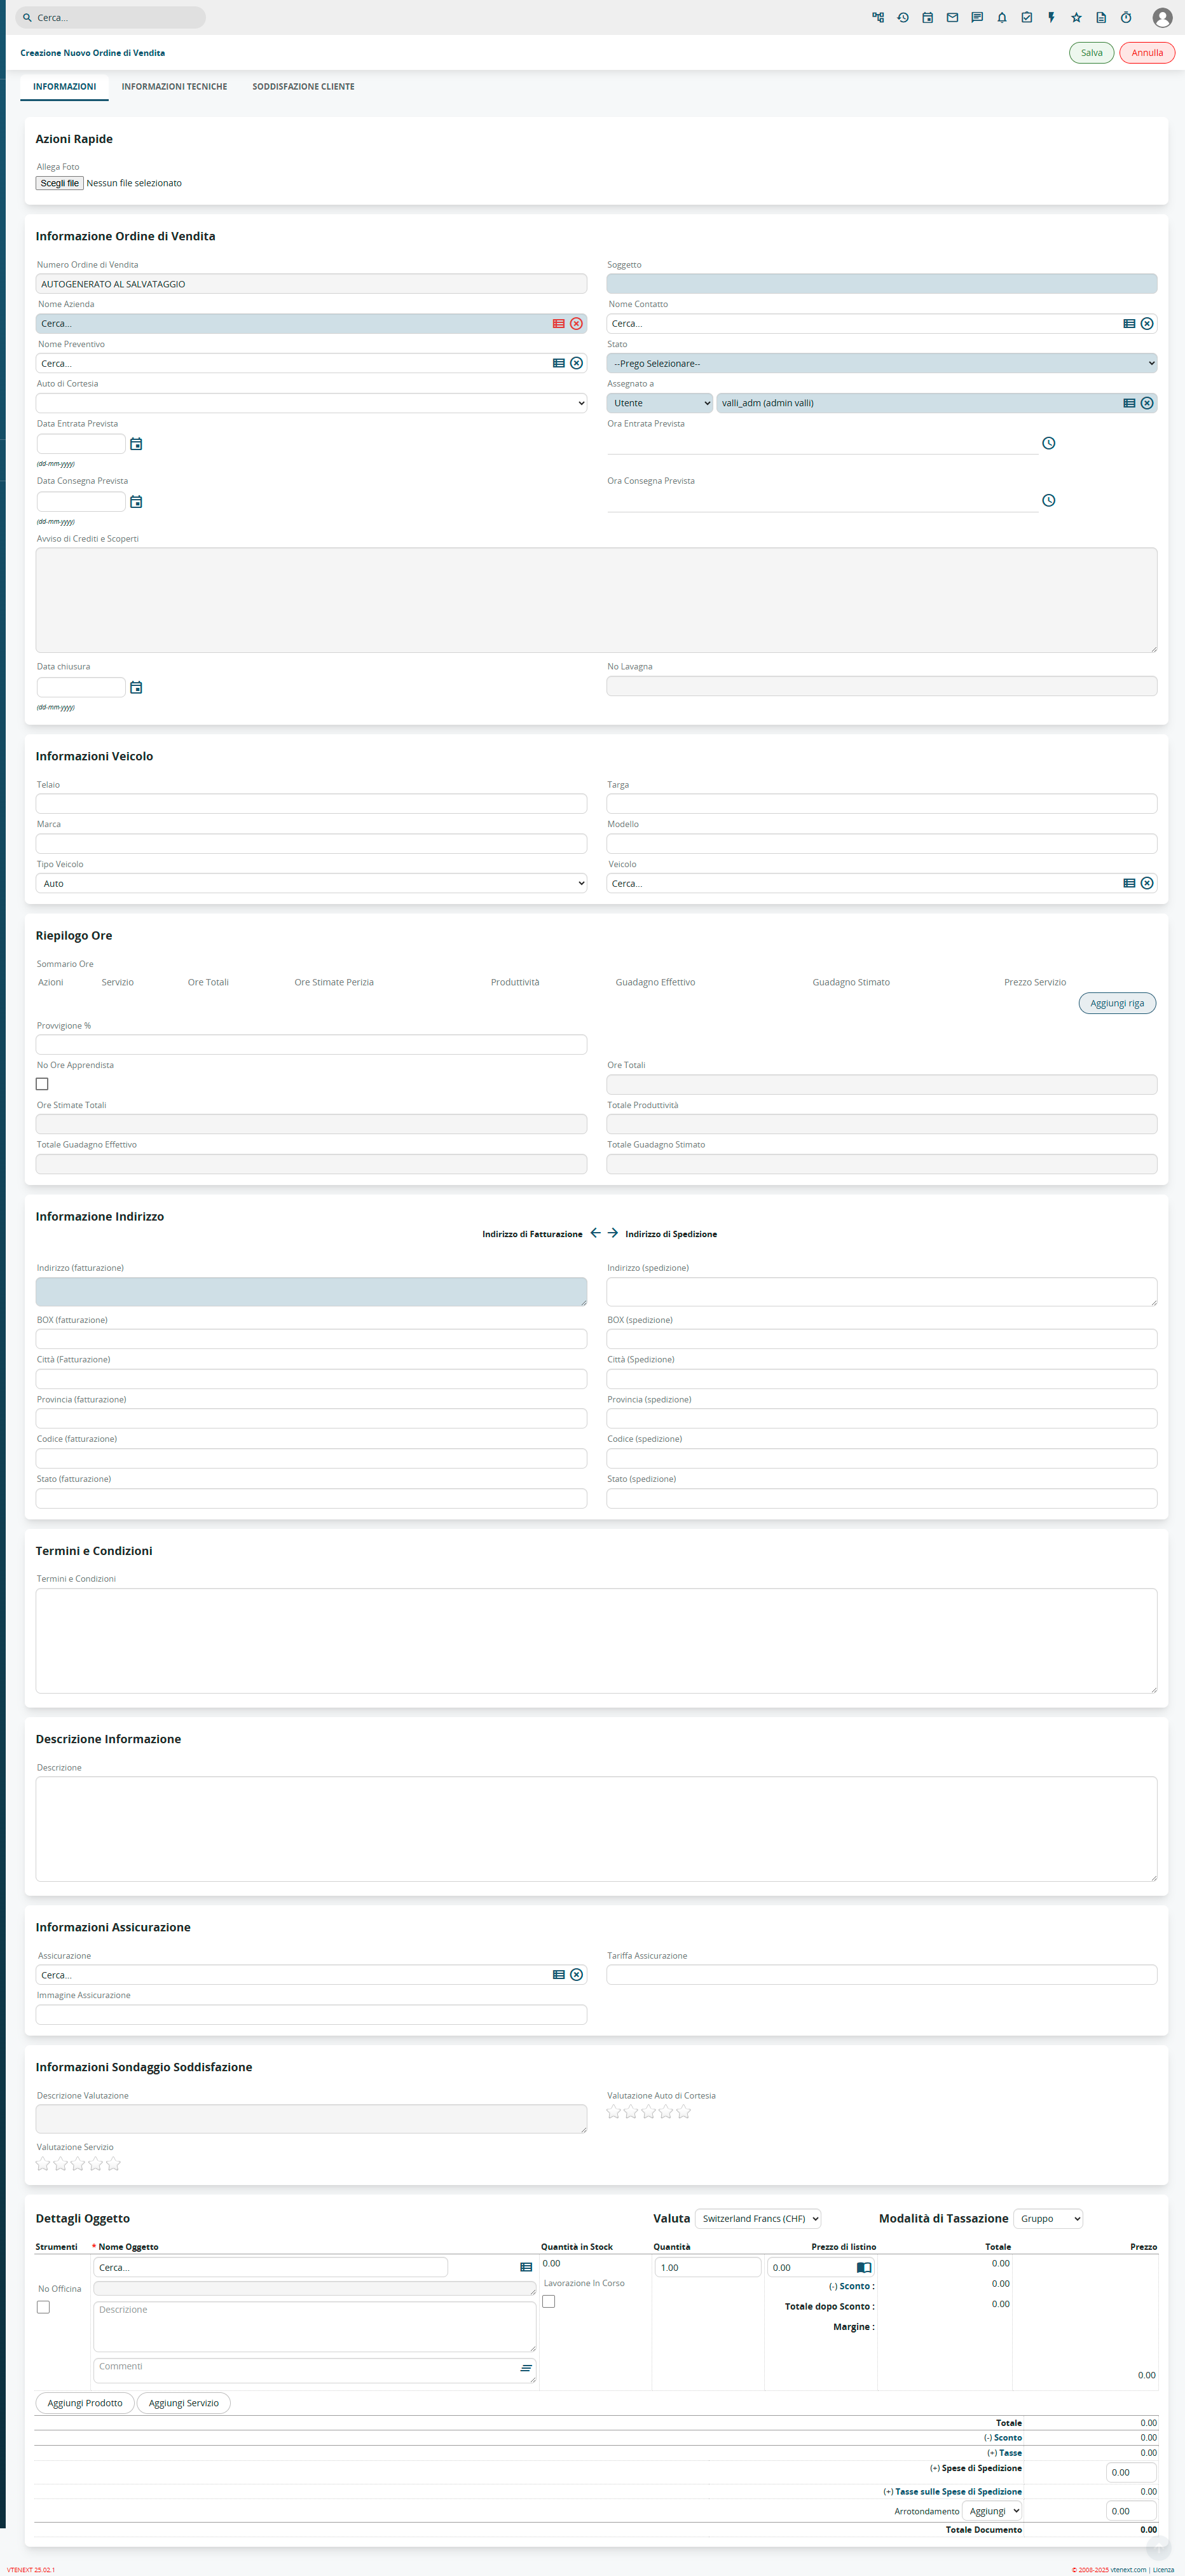Open the Valuta currency dropdown
This screenshot has width=1185, height=2576.
click(758, 2218)
